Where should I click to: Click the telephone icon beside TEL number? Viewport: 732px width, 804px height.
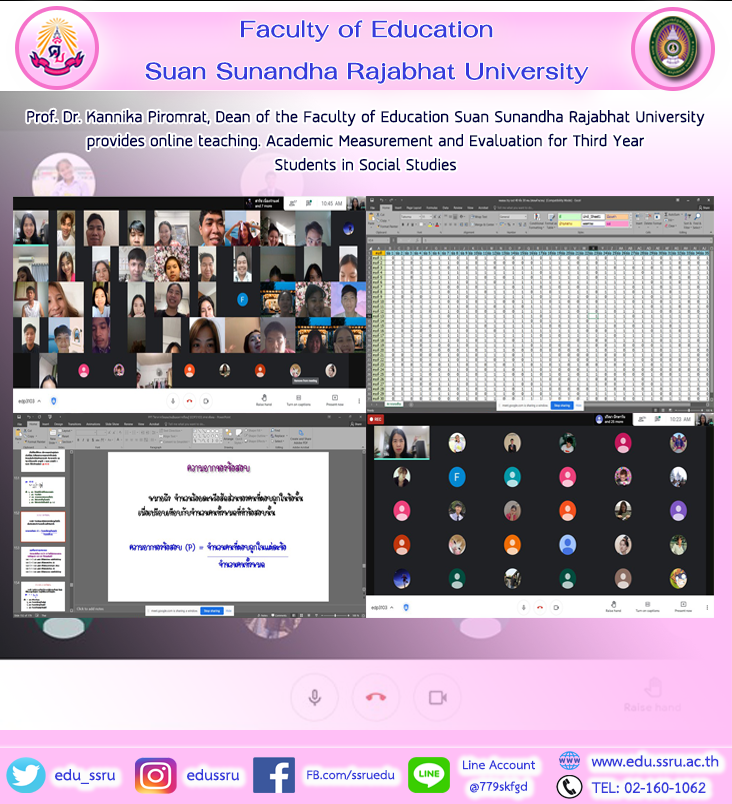pyautogui.click(x=569, y=788)
